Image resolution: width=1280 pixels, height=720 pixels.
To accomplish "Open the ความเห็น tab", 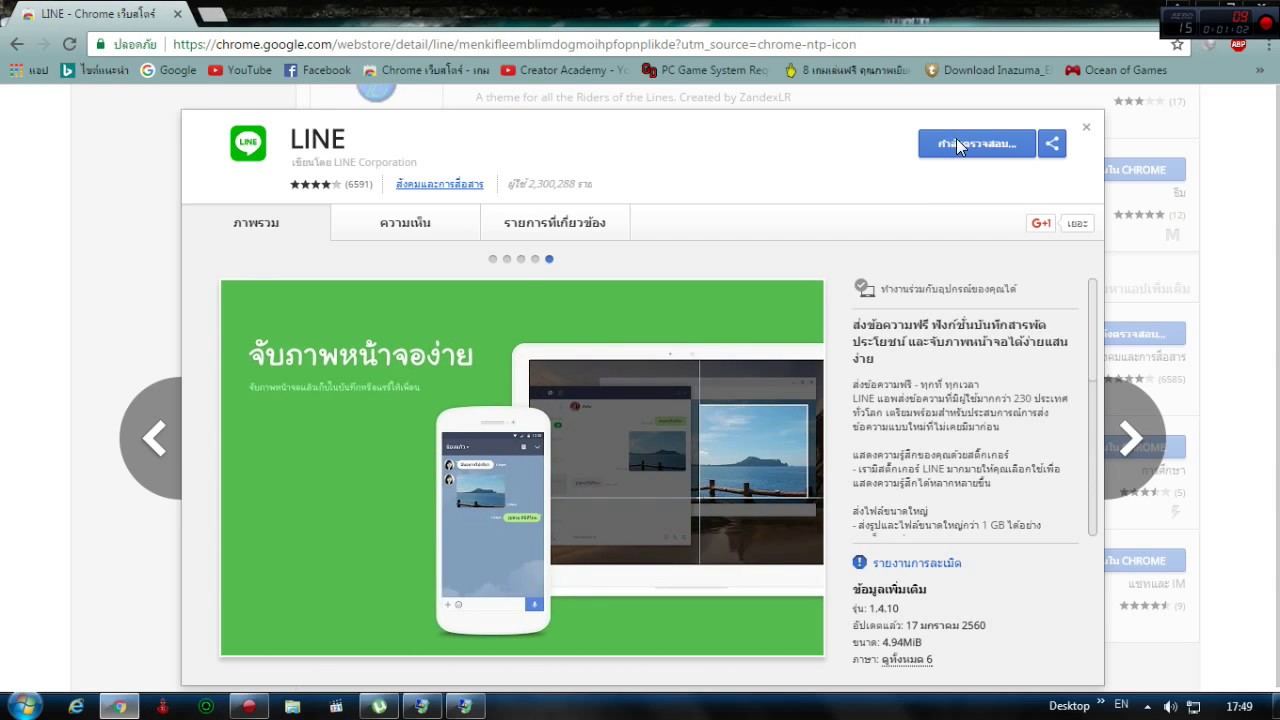I will (405, 223).
